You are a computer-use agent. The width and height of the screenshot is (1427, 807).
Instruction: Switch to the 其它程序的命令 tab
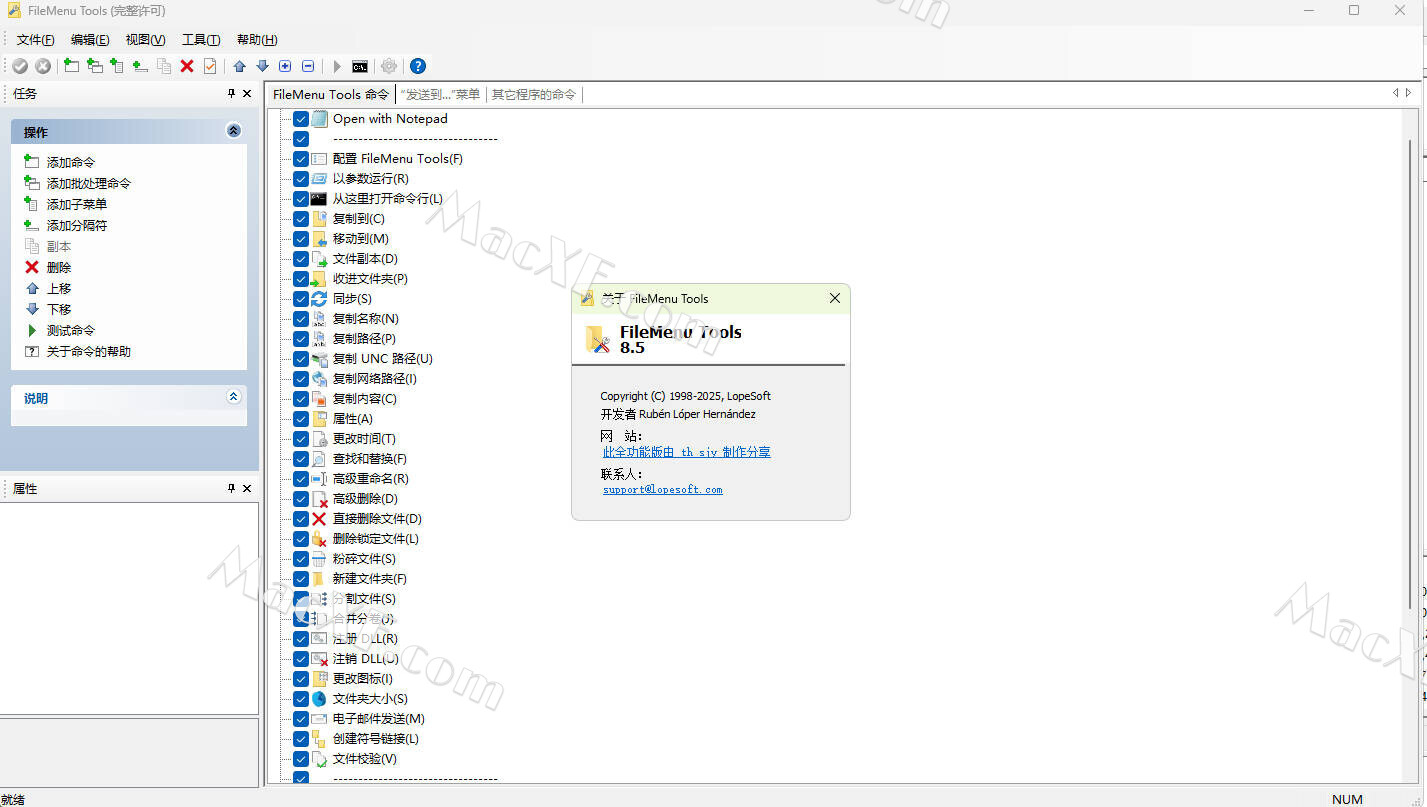[534, 95]
